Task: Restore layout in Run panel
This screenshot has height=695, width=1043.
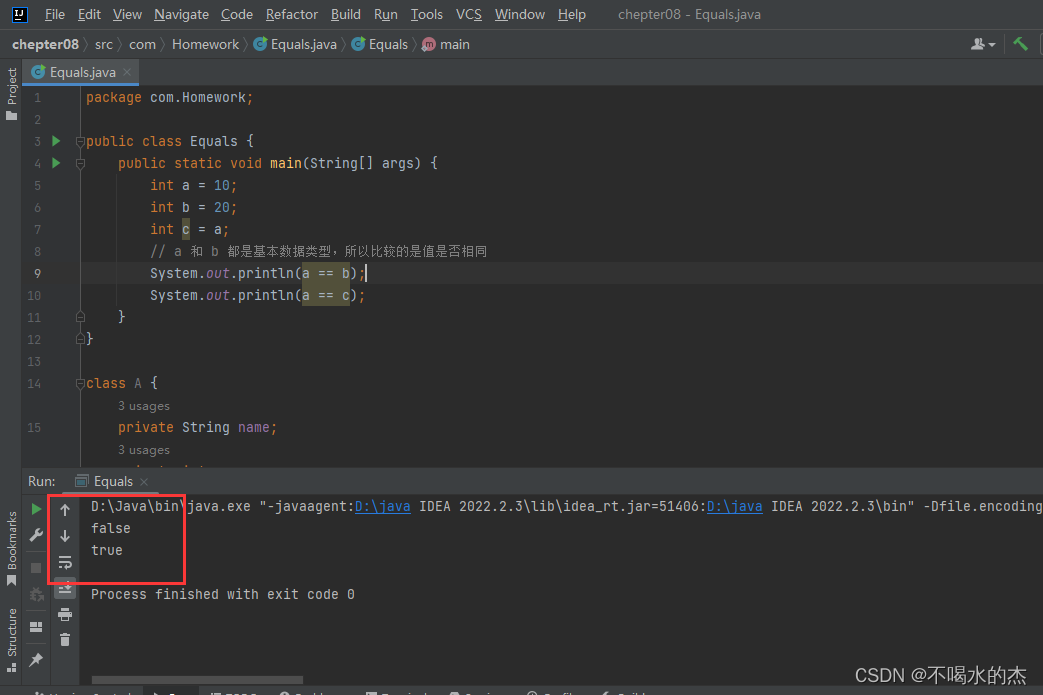Action: coord(36,626)
